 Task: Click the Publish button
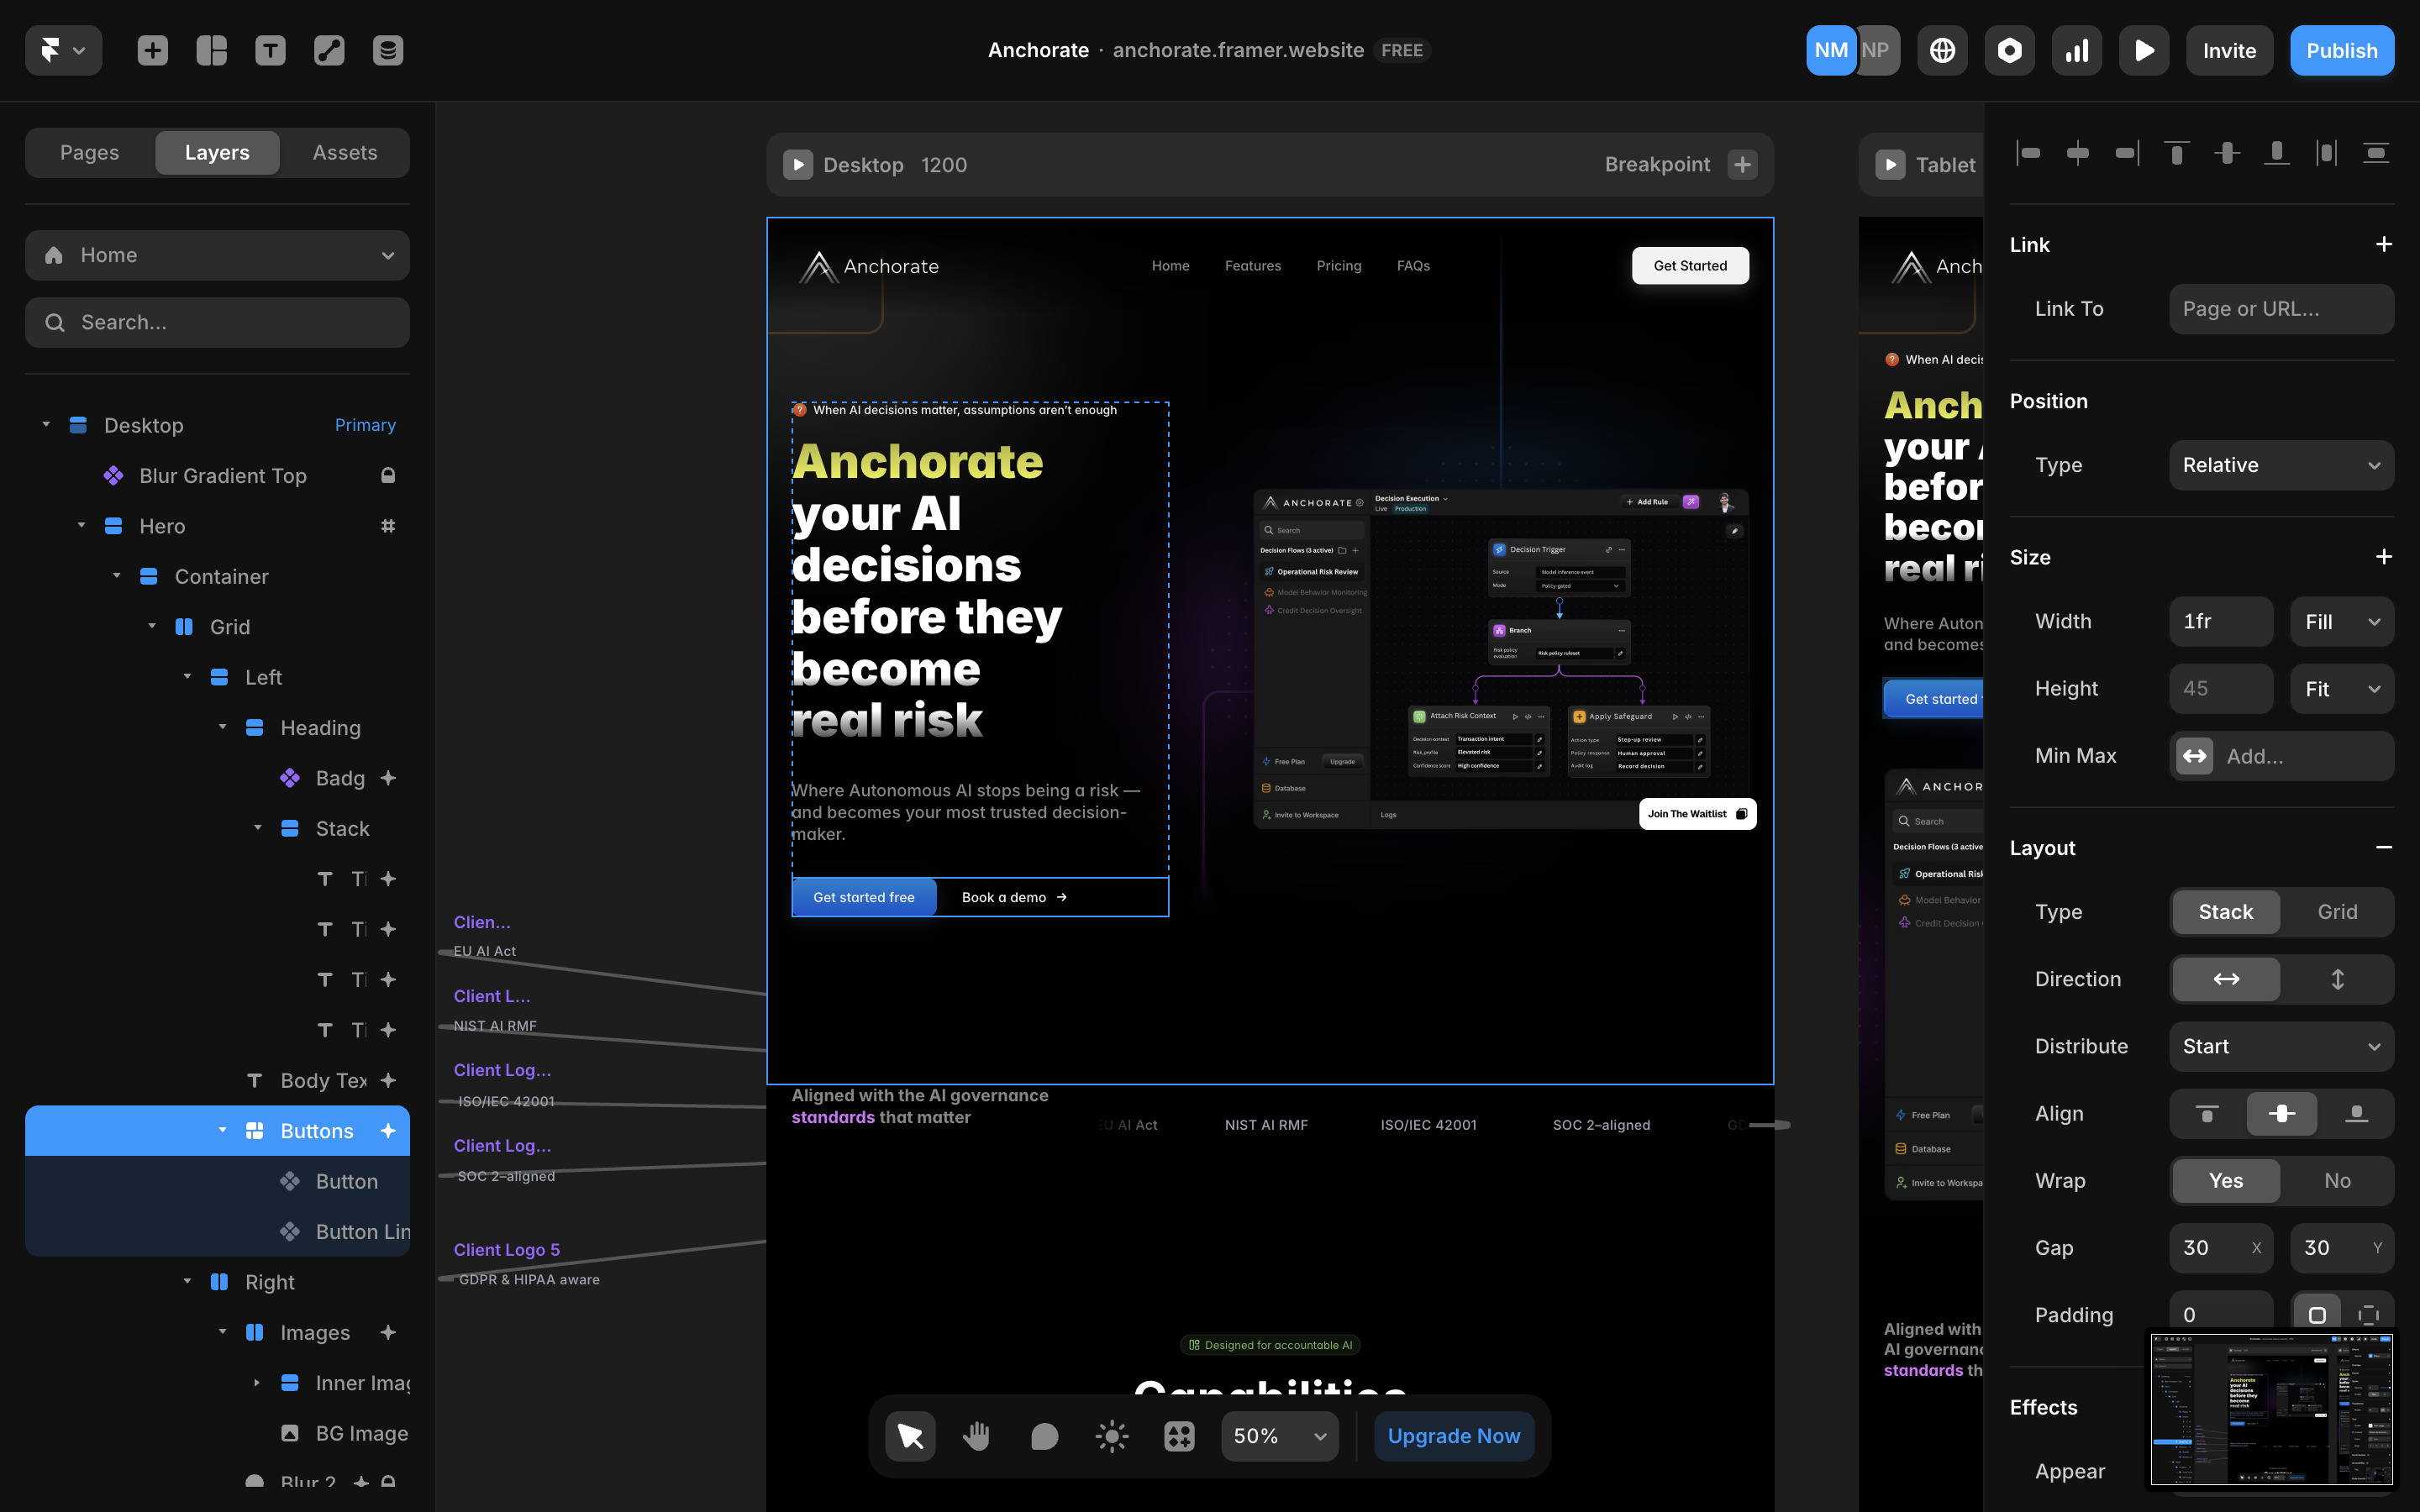2341,50
